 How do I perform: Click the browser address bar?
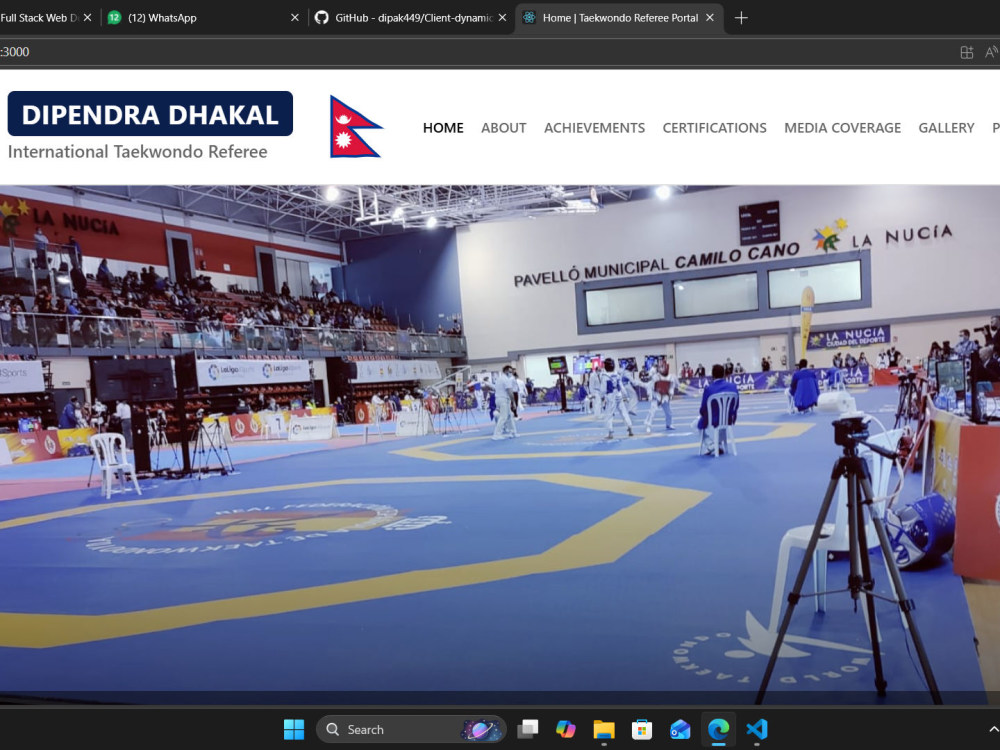pos(472,52)
